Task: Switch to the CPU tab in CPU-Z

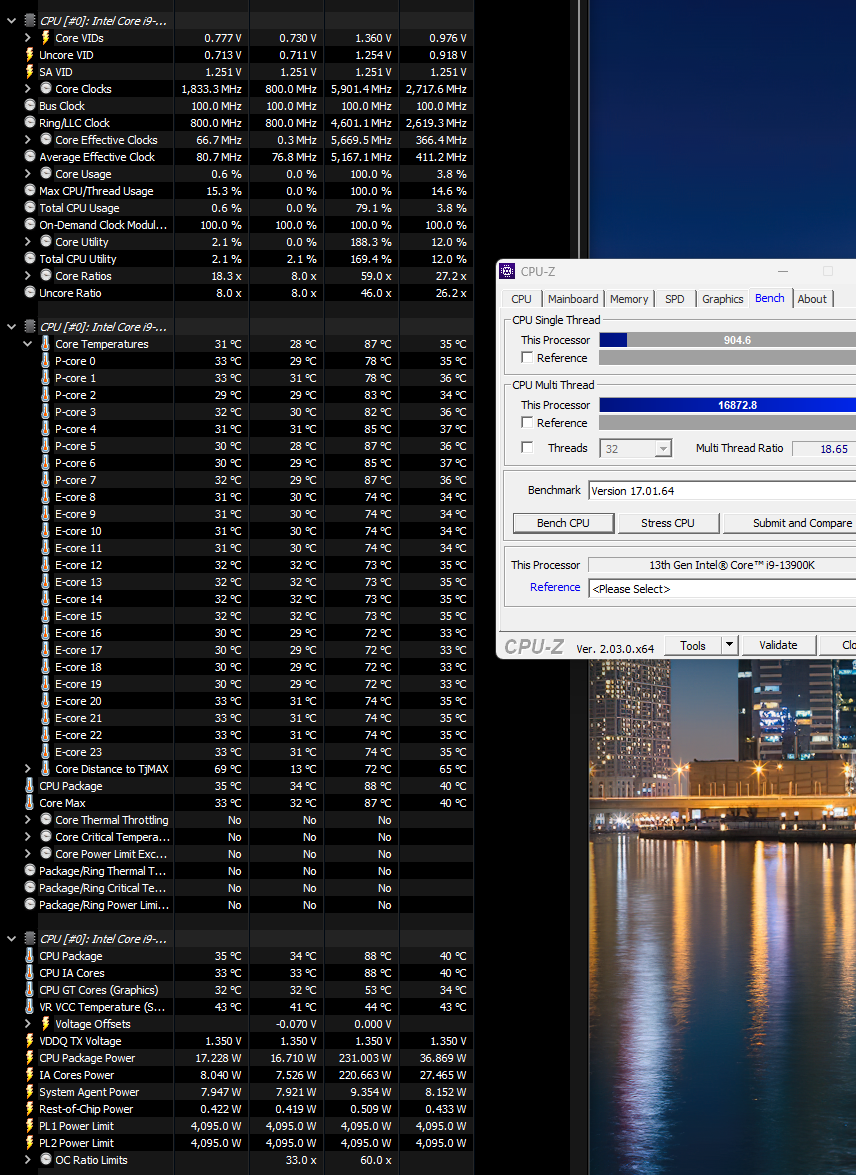Action: point(521,298)
